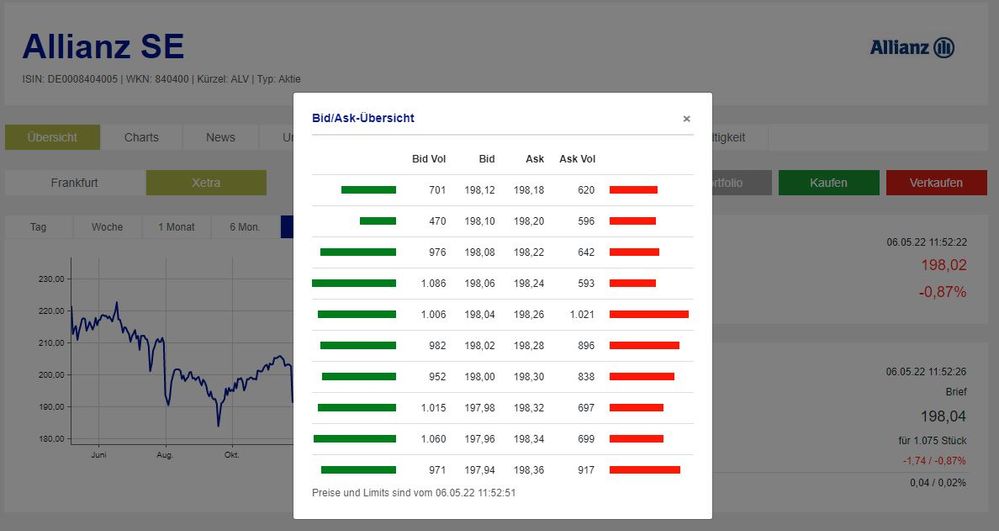Click red bar for ask 198,36

645,470
